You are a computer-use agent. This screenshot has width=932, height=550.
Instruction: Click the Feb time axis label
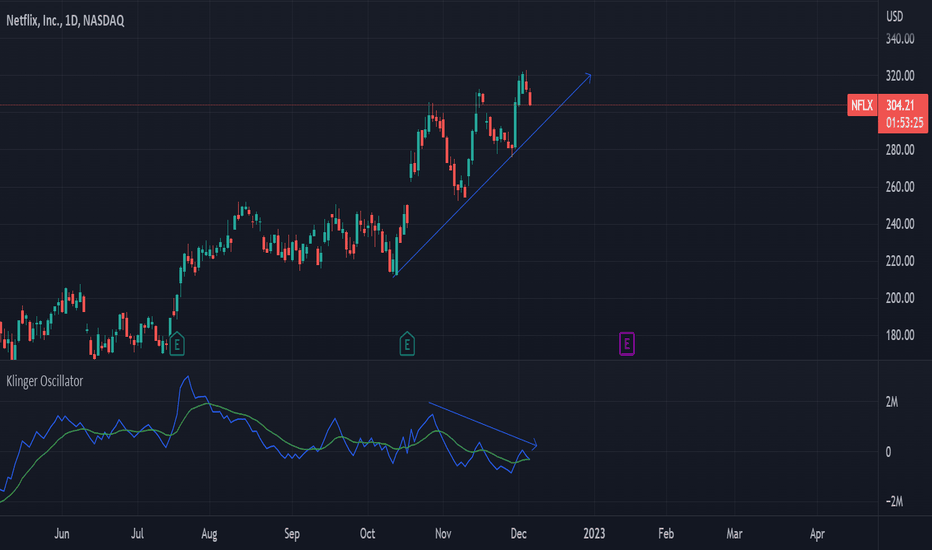point(666,534)
